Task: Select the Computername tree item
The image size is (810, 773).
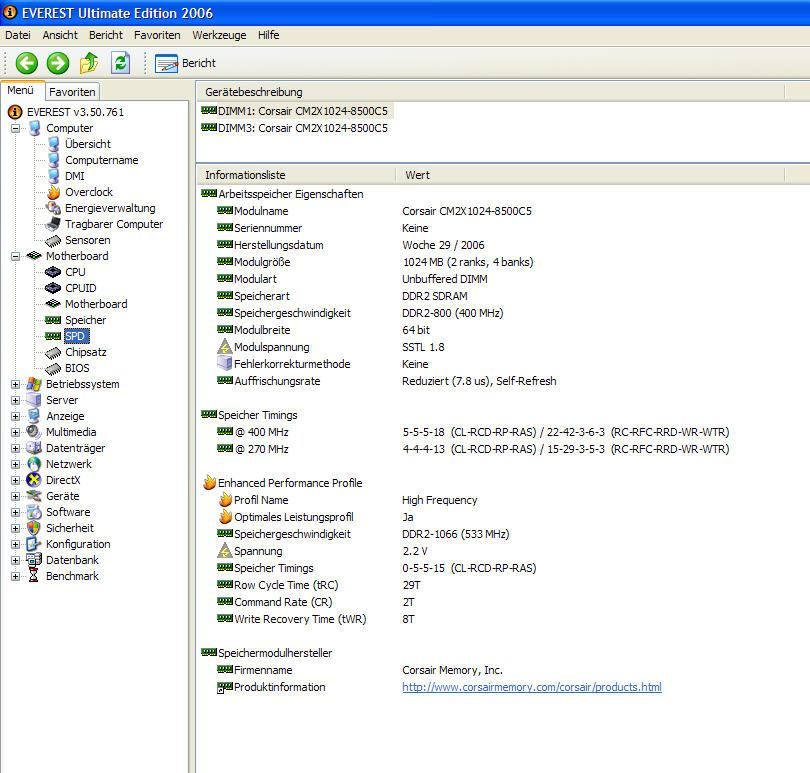Action: click(102, 160)
